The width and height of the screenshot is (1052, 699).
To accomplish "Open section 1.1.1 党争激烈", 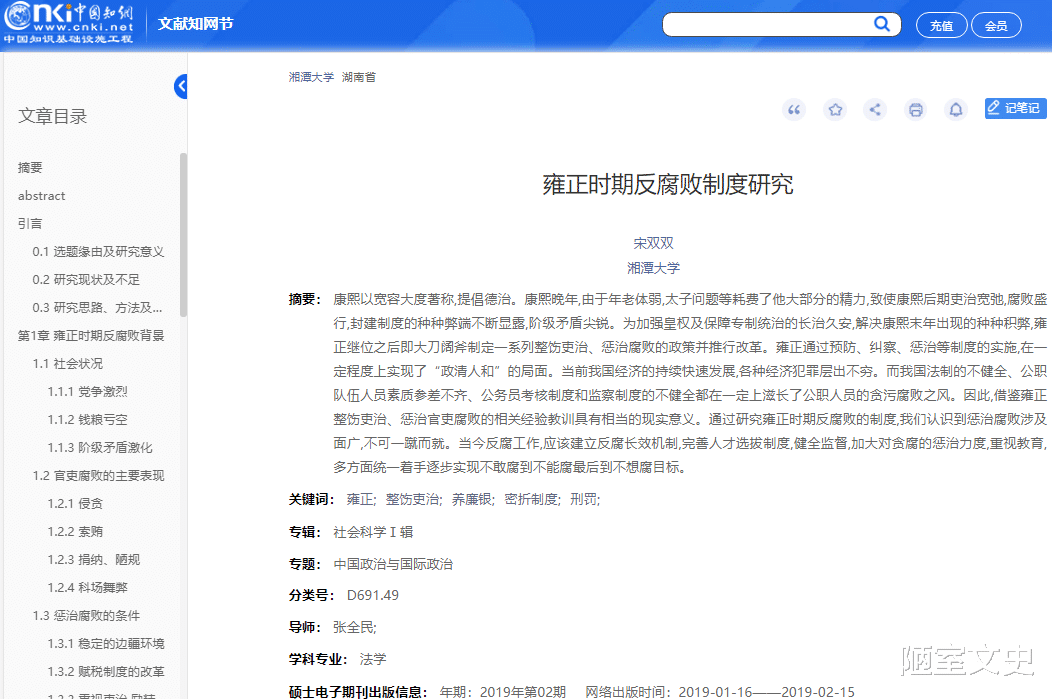I will 87,392.
